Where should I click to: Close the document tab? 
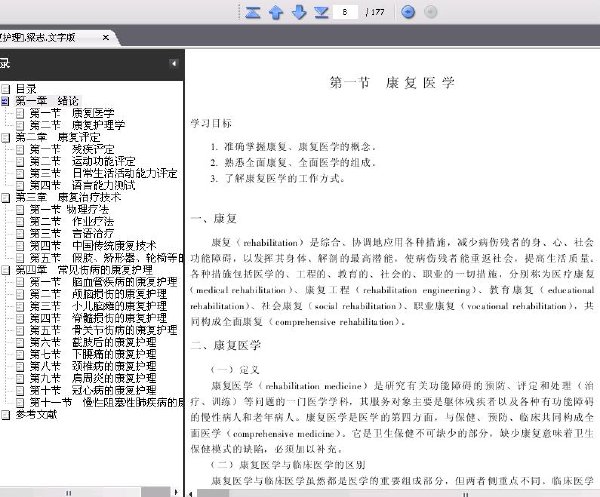(x=106, y=37)
